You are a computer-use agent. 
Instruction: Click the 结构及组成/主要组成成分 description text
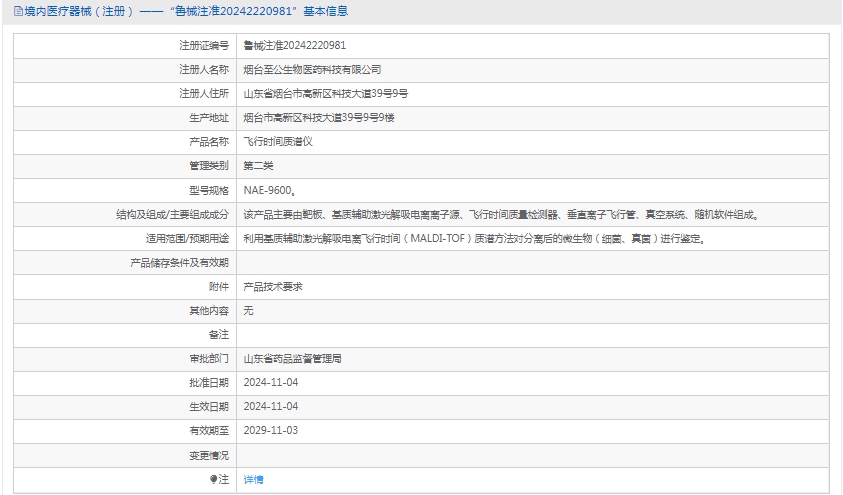tap(501, 214)
